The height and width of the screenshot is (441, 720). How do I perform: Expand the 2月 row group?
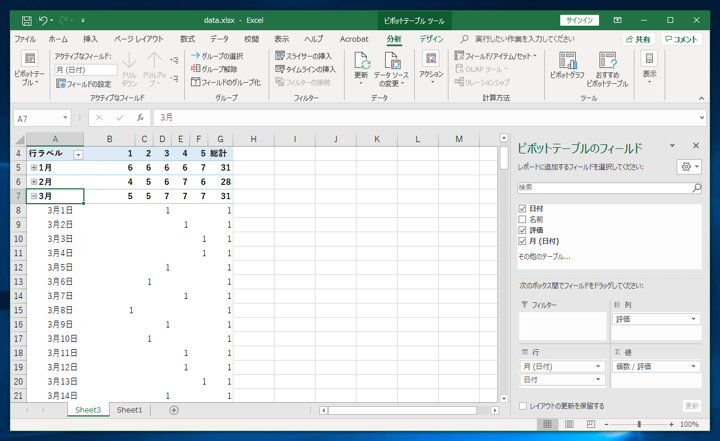click(x=34, y=182)
